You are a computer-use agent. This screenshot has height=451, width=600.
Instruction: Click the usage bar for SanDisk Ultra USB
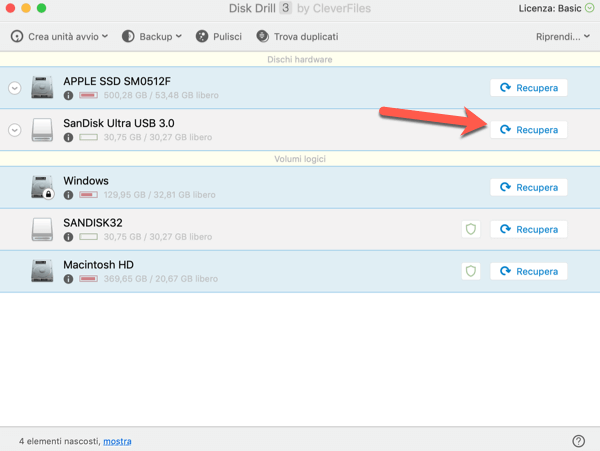(88, 137)
